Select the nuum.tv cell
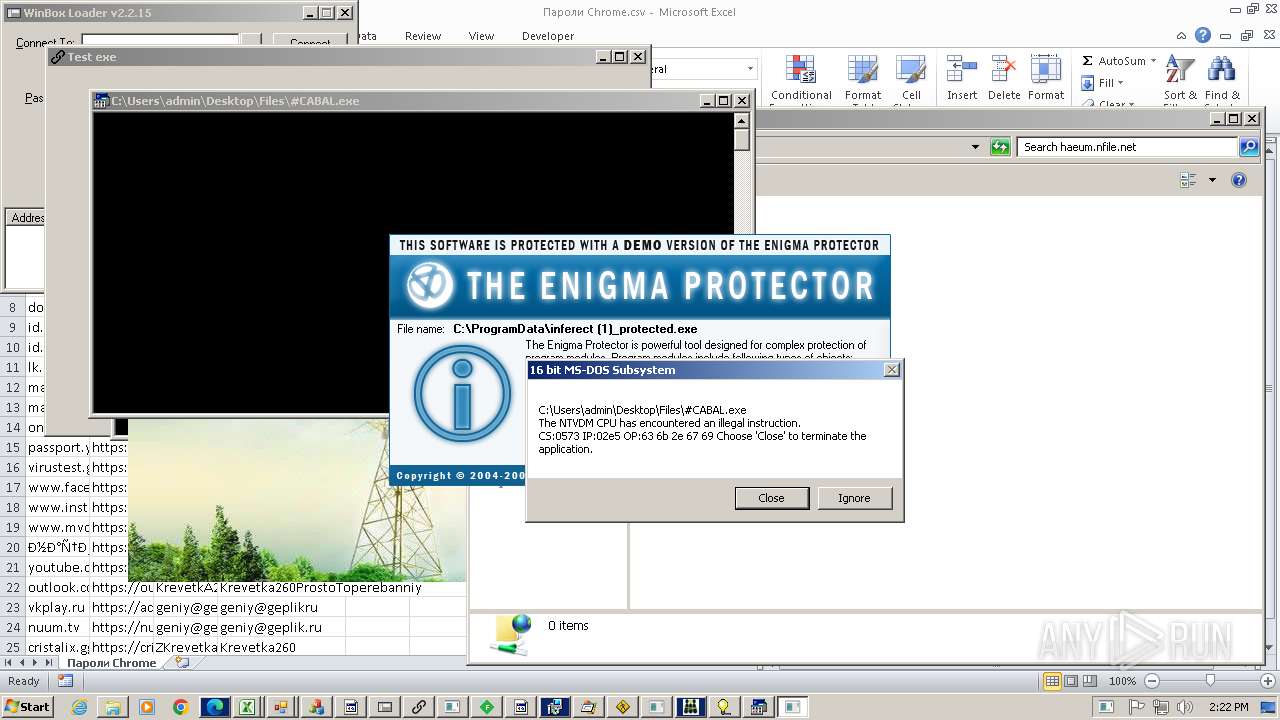This screenshot has width=1280, height=720. click(57, 628)
